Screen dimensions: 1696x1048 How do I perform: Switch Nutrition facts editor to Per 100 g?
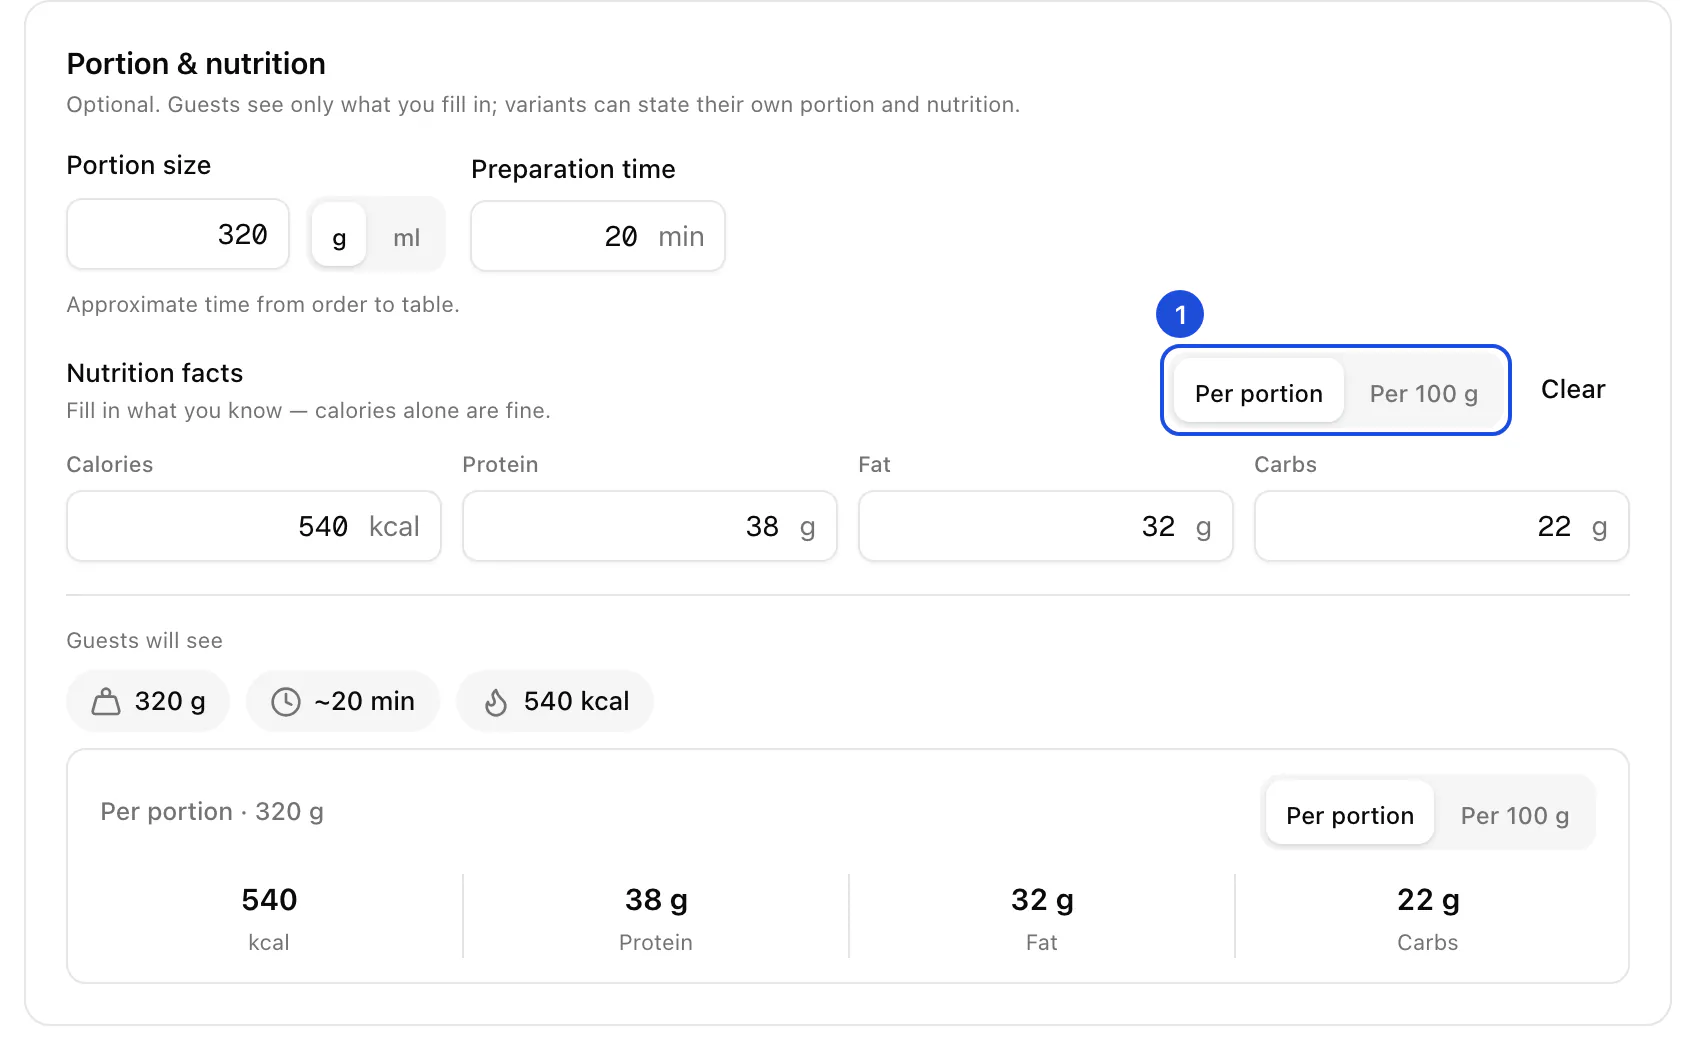1423,393
